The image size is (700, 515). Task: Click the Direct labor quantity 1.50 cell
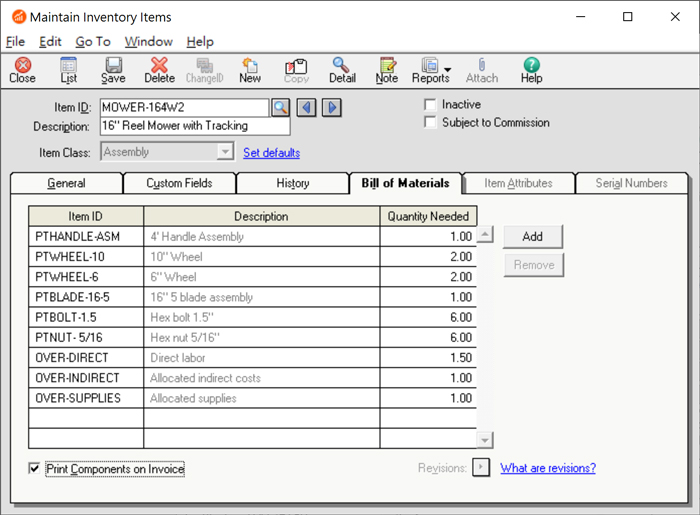(x=428, y=357)
